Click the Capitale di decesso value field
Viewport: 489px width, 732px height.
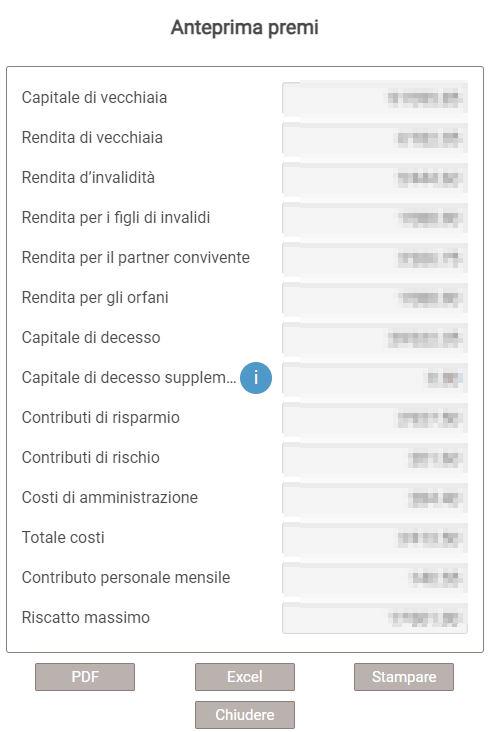[375, 338]
